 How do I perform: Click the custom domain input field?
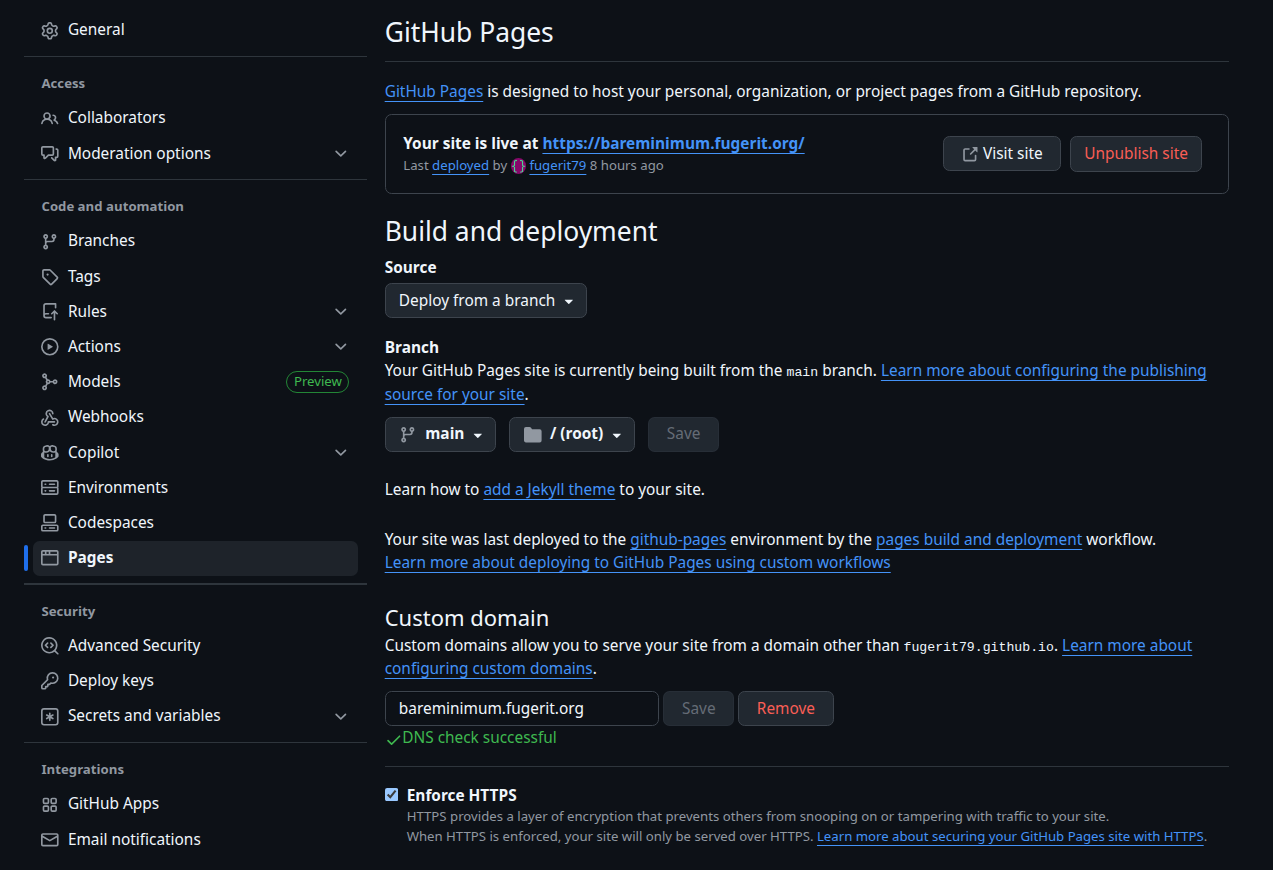[521, 708]
